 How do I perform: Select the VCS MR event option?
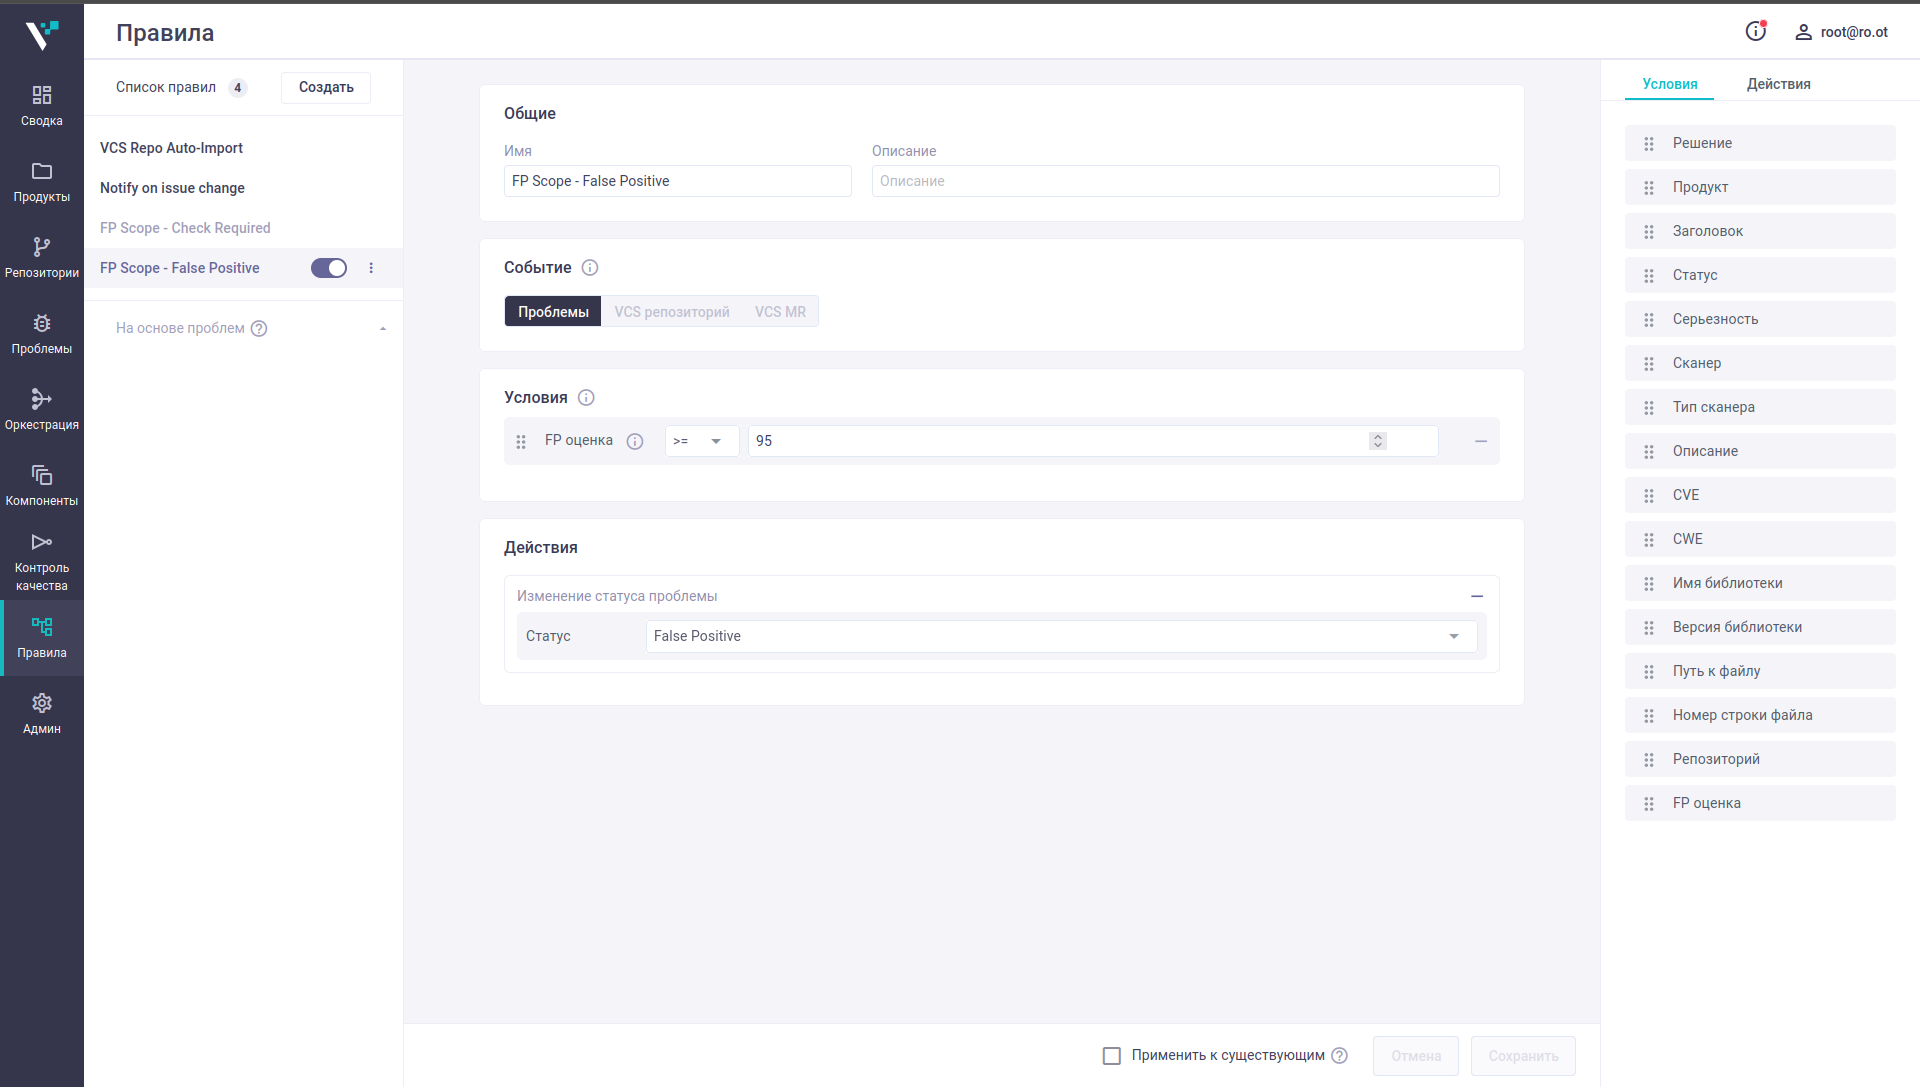point(780,312)
